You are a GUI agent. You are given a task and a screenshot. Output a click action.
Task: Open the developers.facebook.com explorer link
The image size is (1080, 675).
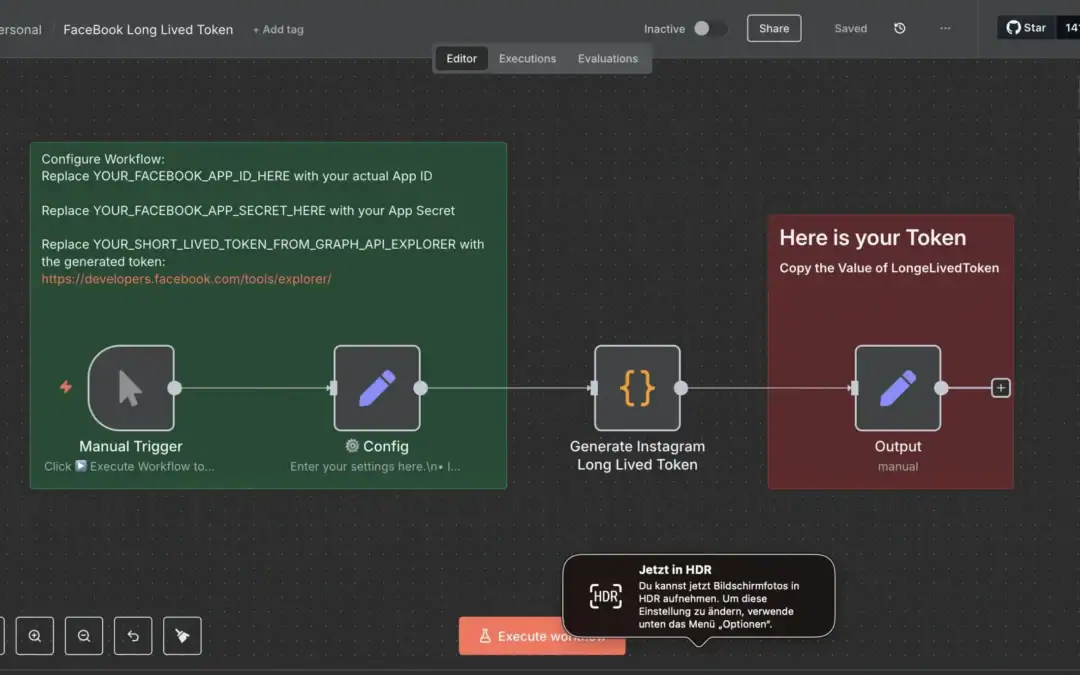click(186, 279)
